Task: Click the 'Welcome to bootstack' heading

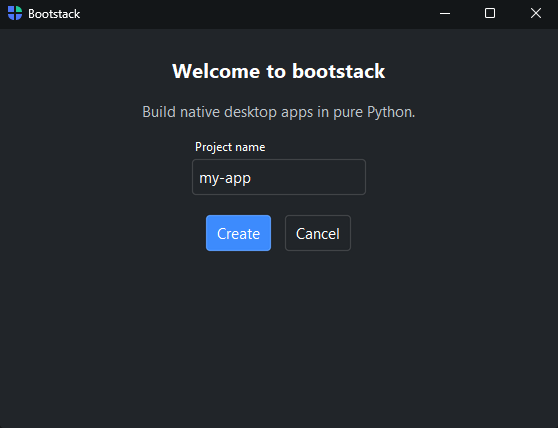Action: pos(279,71)
